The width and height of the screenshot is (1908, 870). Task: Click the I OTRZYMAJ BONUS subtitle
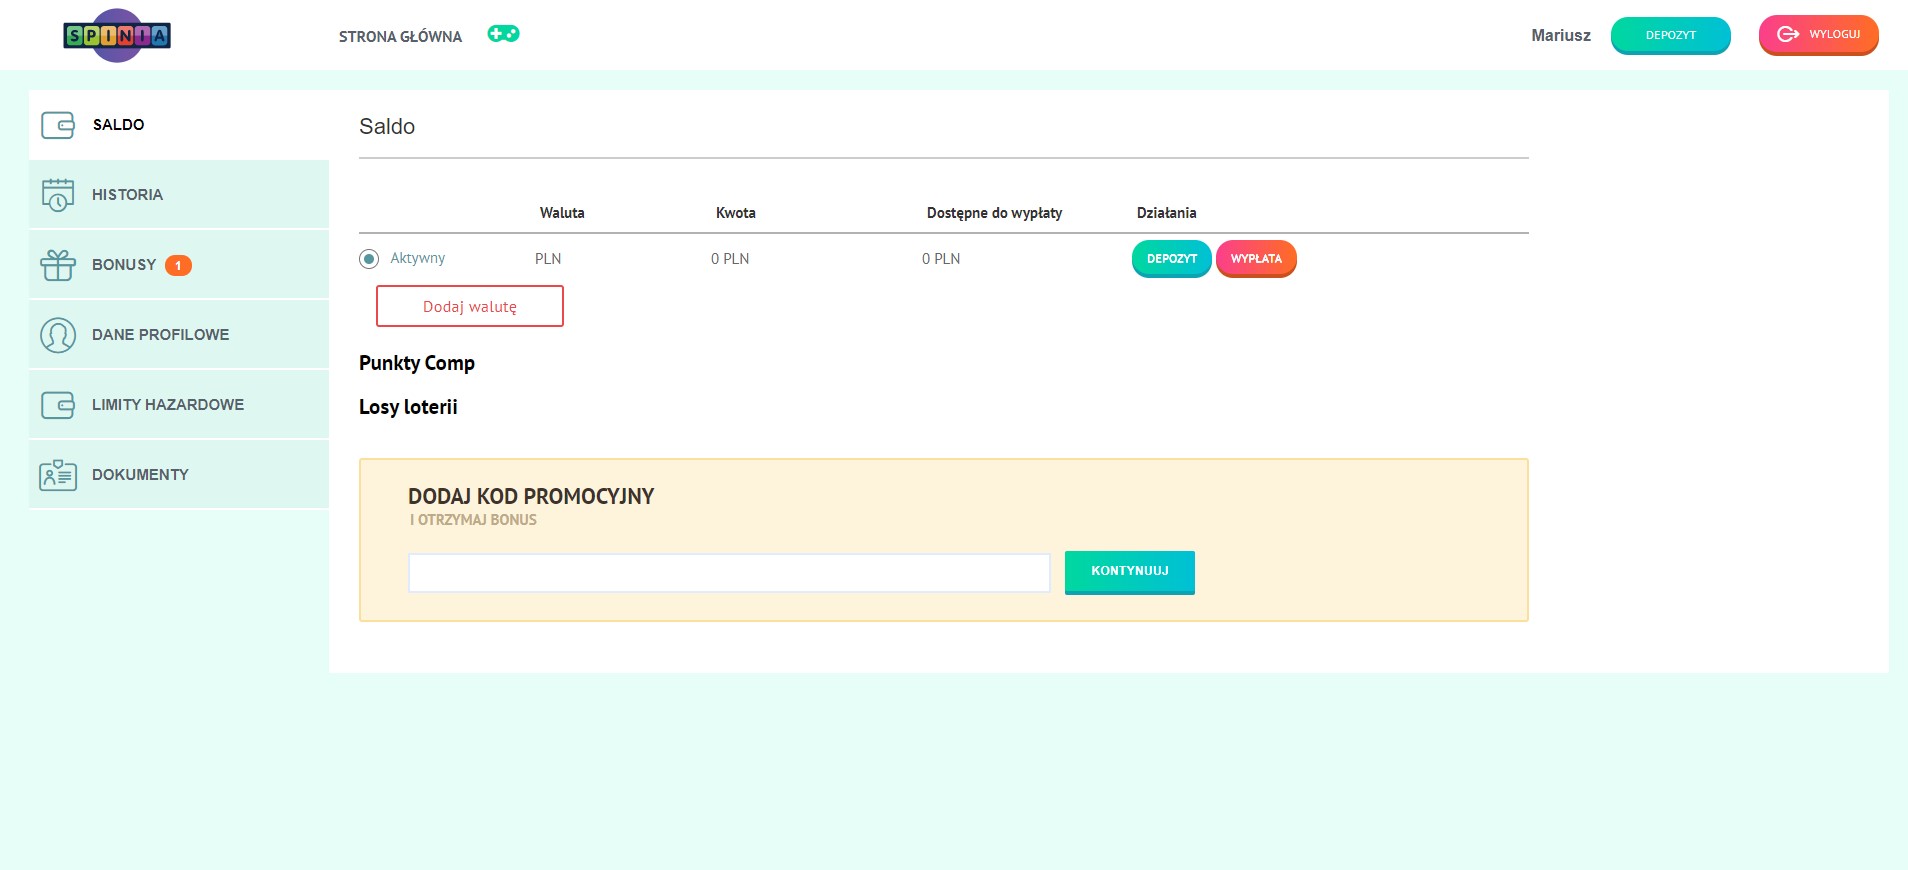[x=473, y=520]
